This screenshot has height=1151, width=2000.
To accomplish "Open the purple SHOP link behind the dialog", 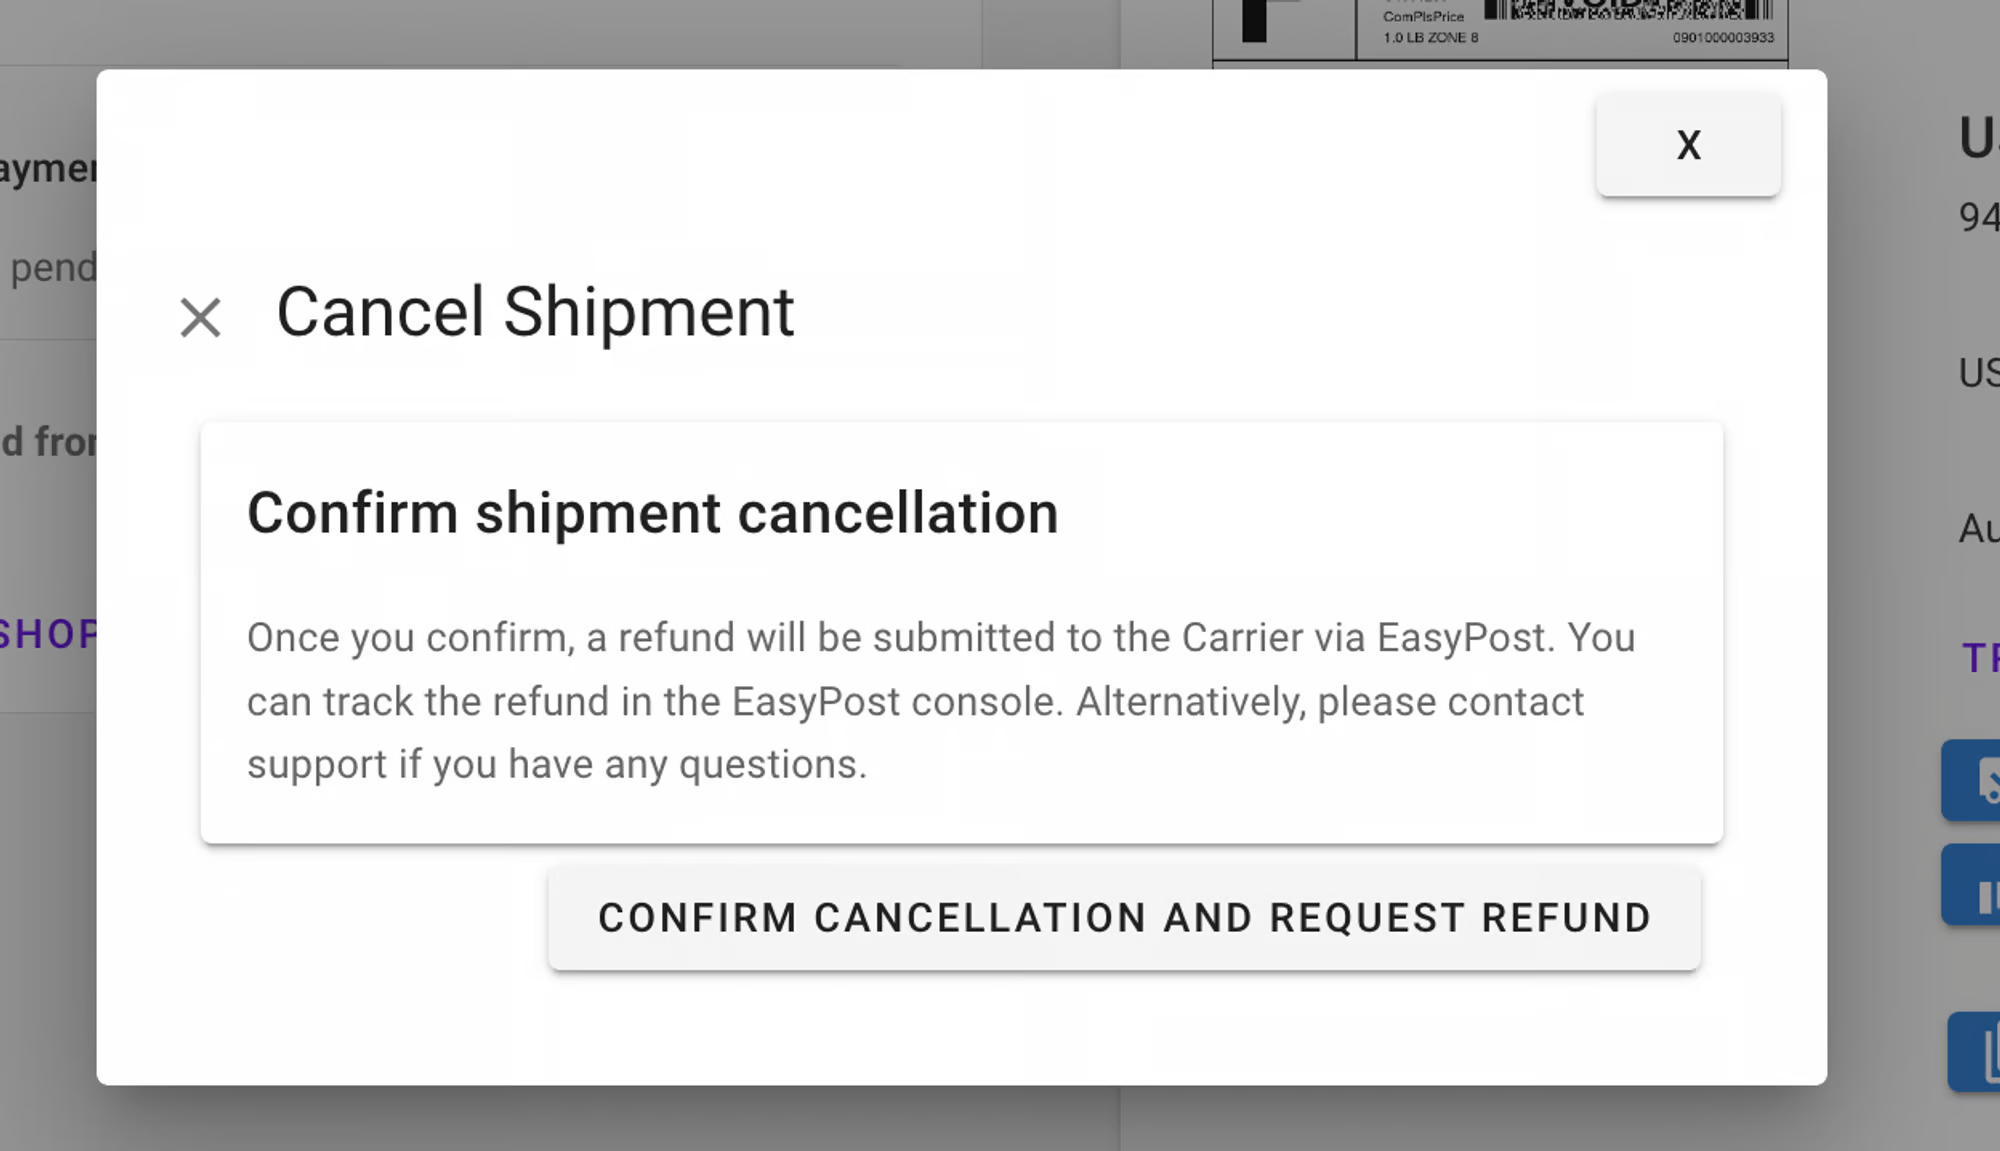I will [48, 634].
